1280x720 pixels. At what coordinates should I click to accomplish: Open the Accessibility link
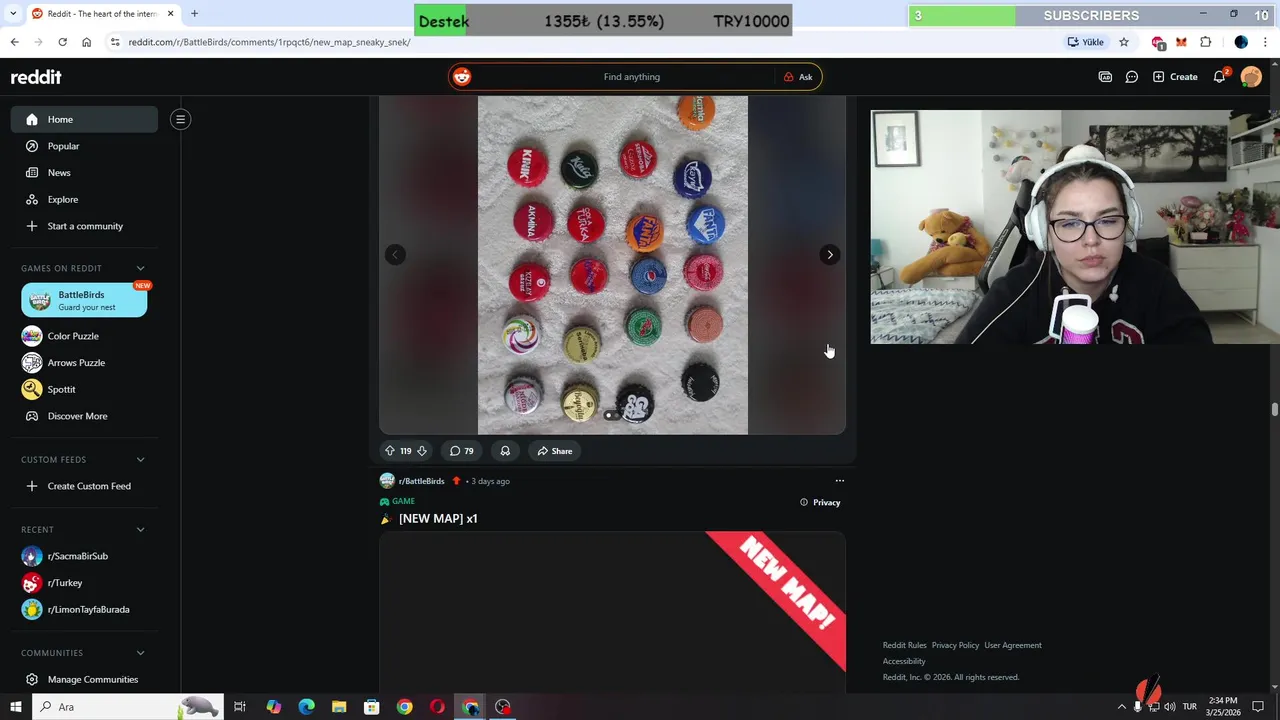pyautogui.click(x=904, y=661)
